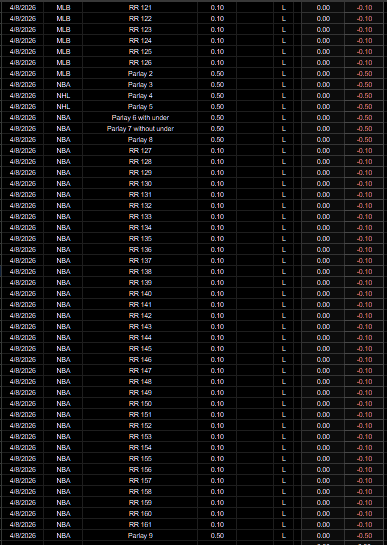
Task: Select the RR 128 cell
Action: pyautogui.click(x=140, y=162)
